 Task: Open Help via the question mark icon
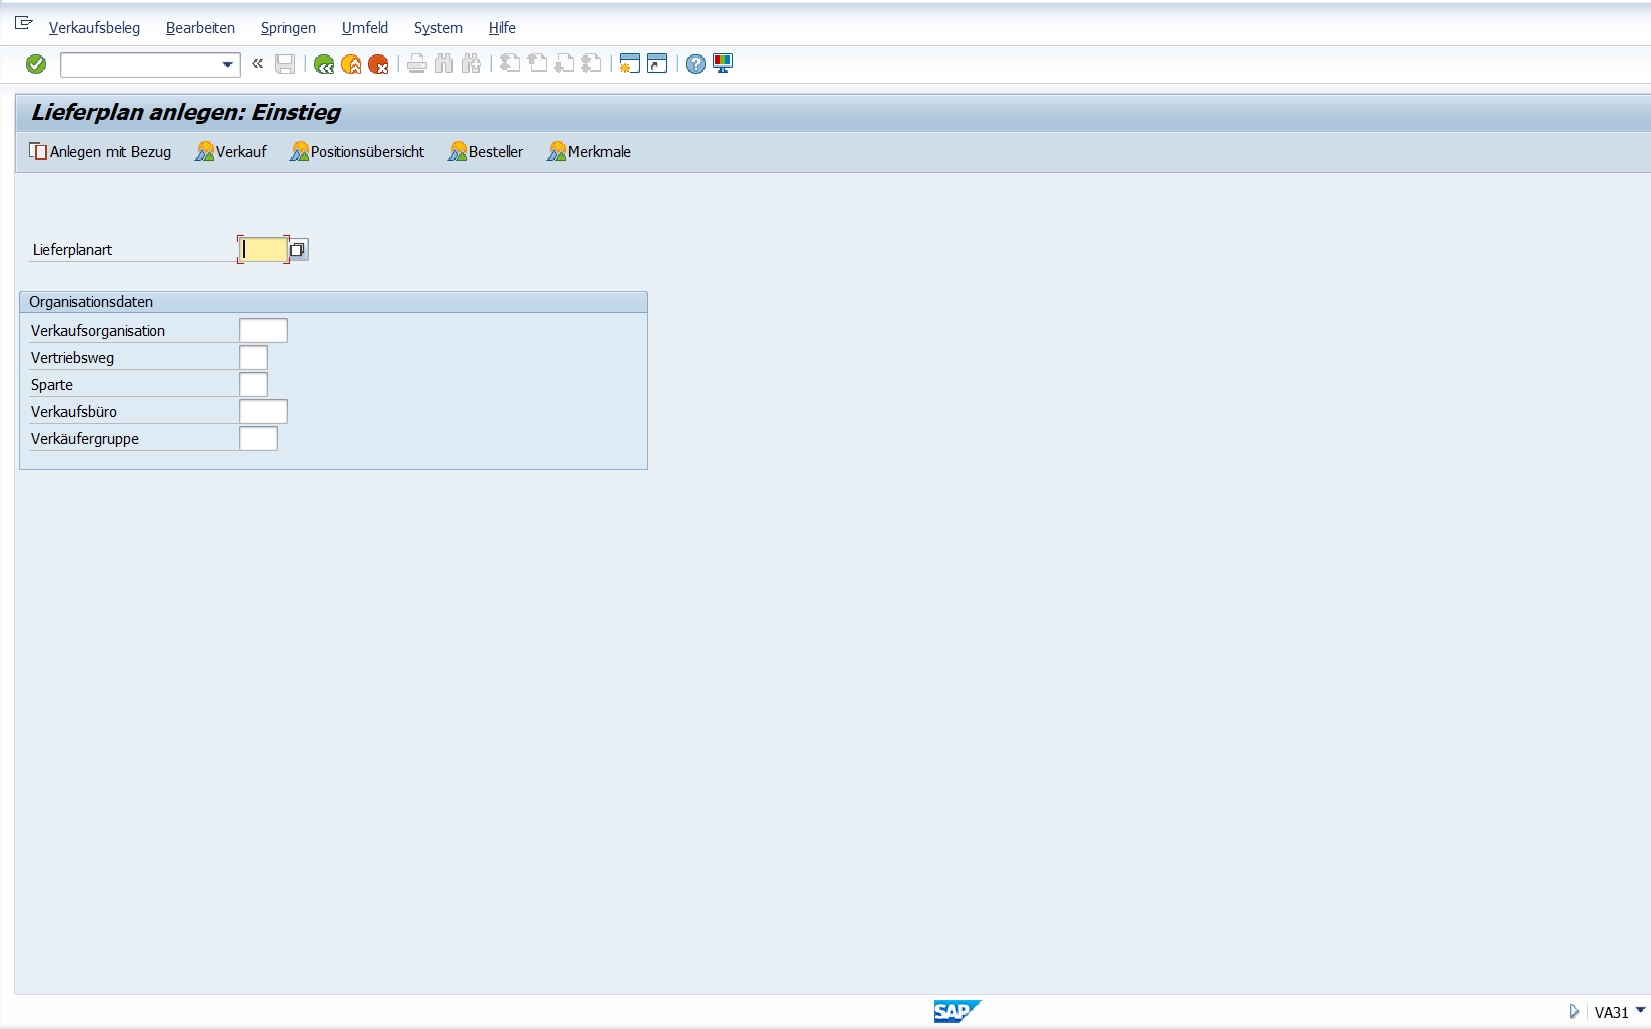pyautogui.click(x=696, y=64)
